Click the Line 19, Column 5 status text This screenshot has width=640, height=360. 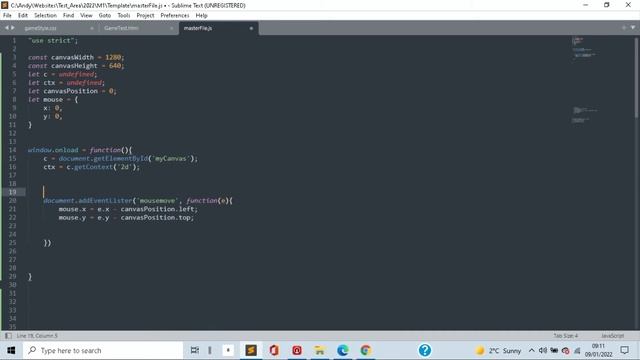[x=37, y=336]
